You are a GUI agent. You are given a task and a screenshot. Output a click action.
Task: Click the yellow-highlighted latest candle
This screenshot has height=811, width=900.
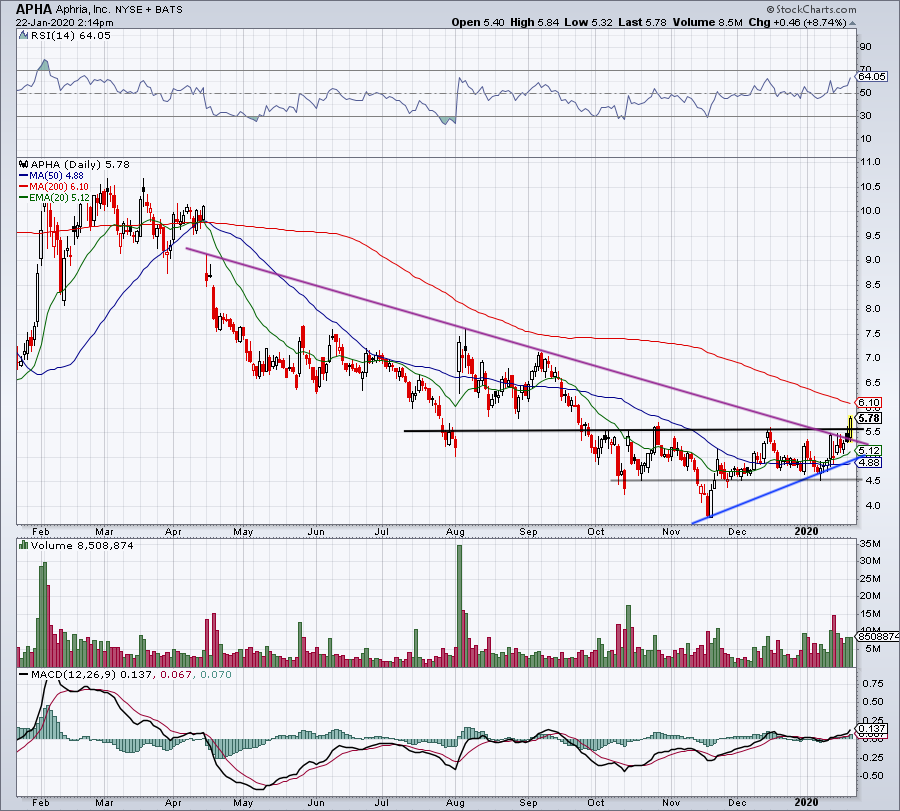[x=850, y=427]
